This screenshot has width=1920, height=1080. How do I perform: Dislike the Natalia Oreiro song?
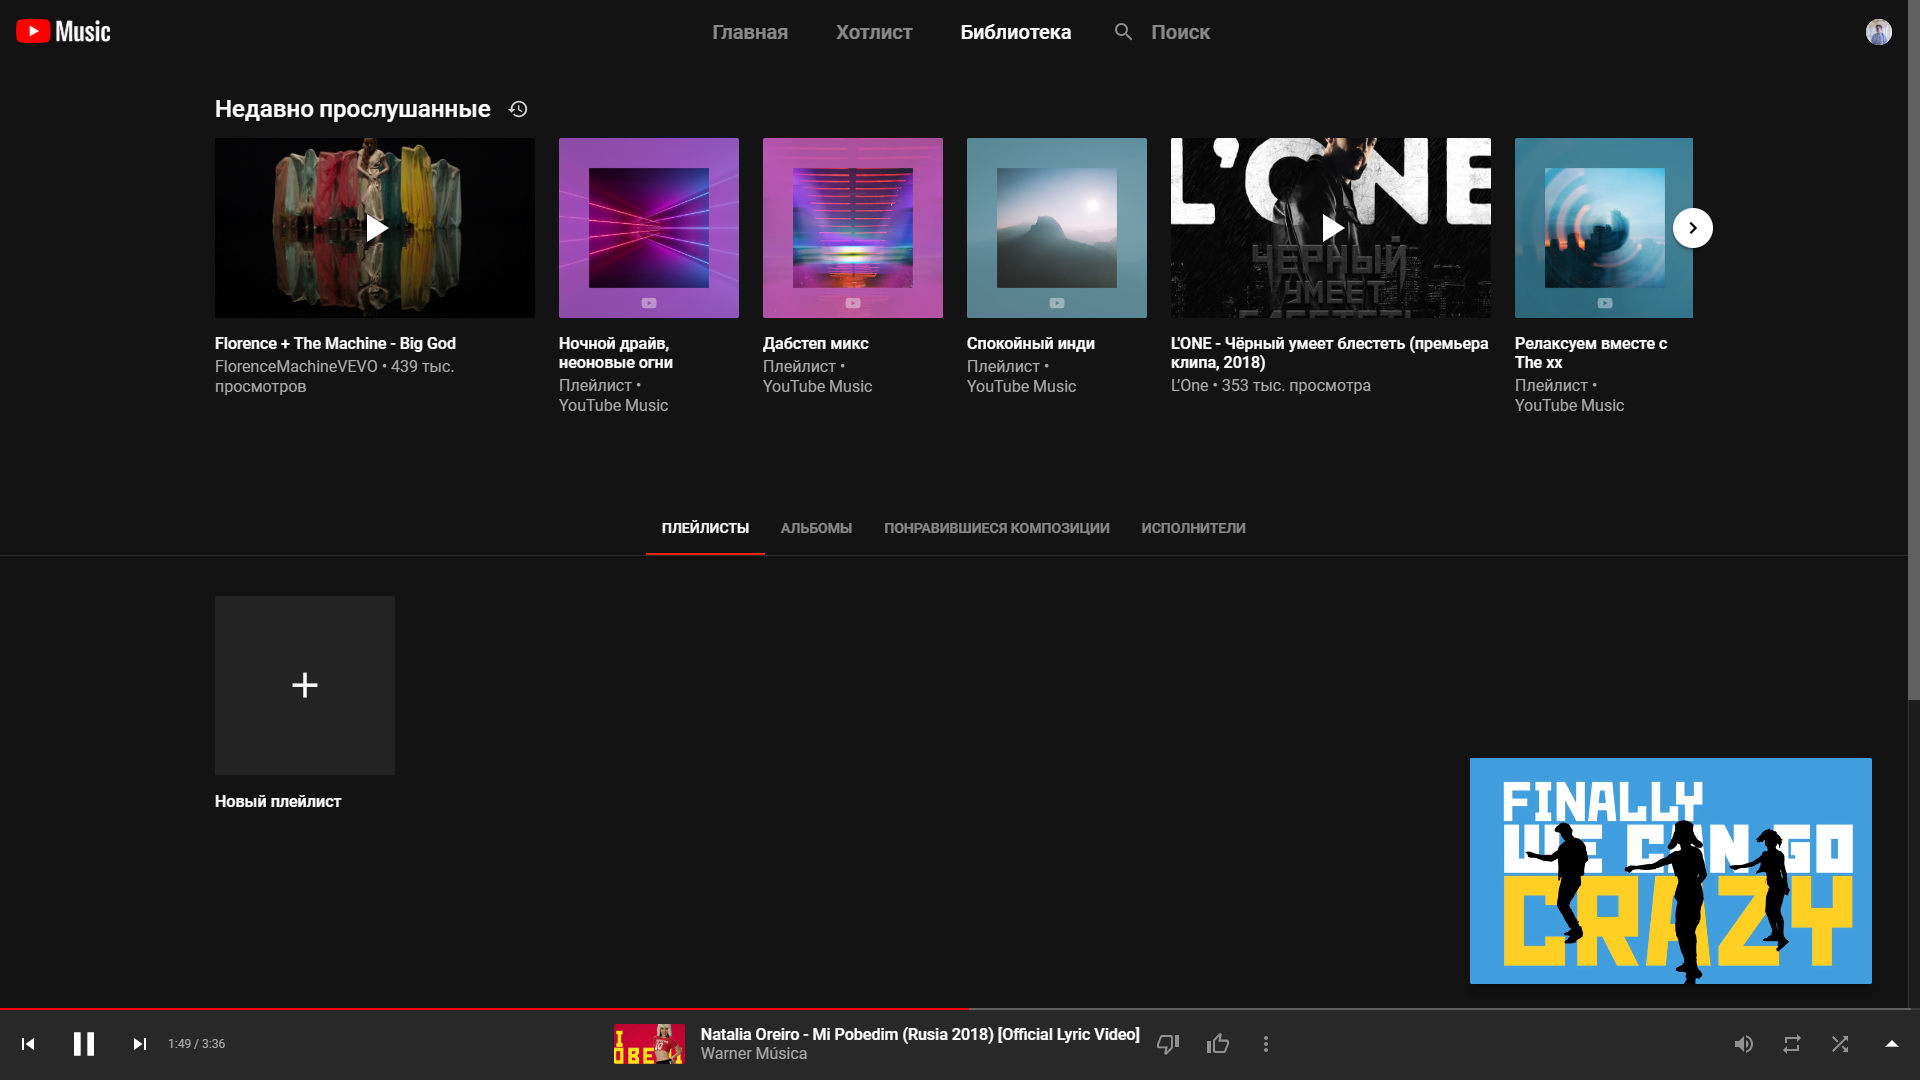(x=1168, y=1044)
